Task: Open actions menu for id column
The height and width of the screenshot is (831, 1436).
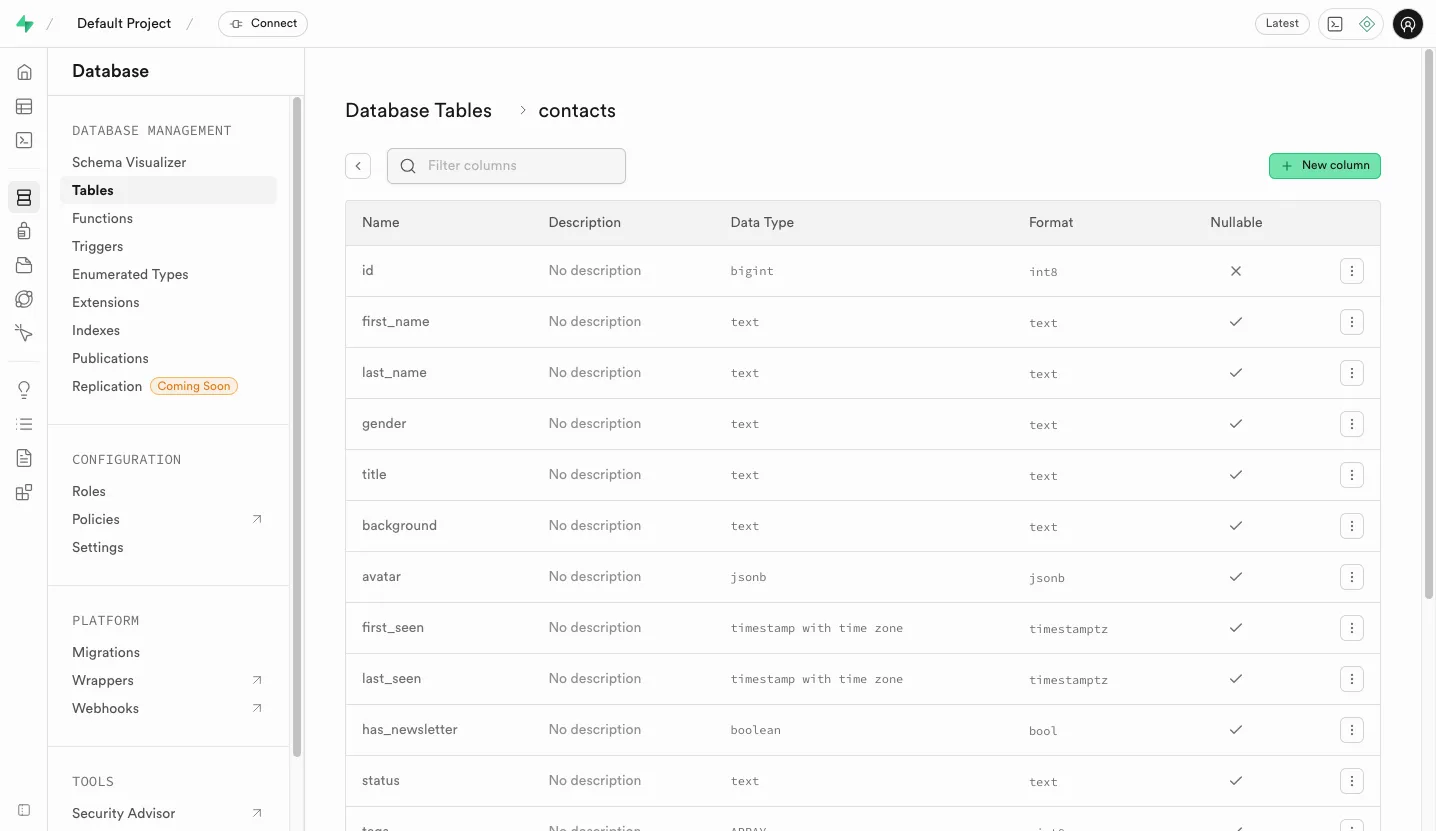Action: [1351, 271]
